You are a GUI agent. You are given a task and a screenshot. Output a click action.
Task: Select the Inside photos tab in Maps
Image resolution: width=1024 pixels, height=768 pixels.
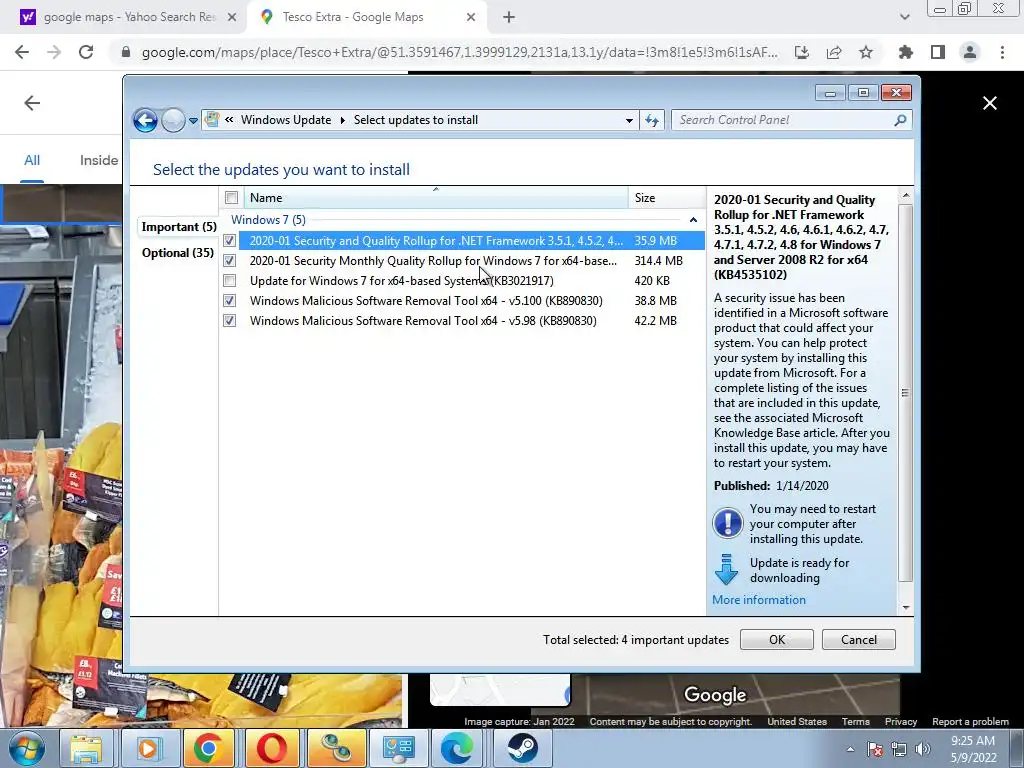coord(99,160)
